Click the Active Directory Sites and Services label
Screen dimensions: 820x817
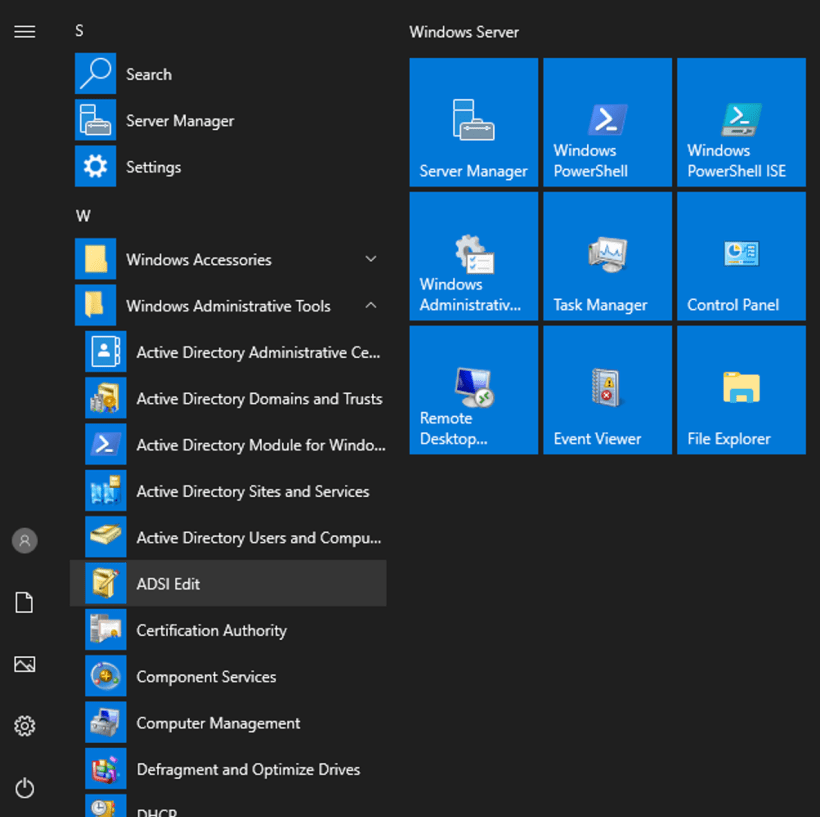pyautogui.click(x=253, y=491)
